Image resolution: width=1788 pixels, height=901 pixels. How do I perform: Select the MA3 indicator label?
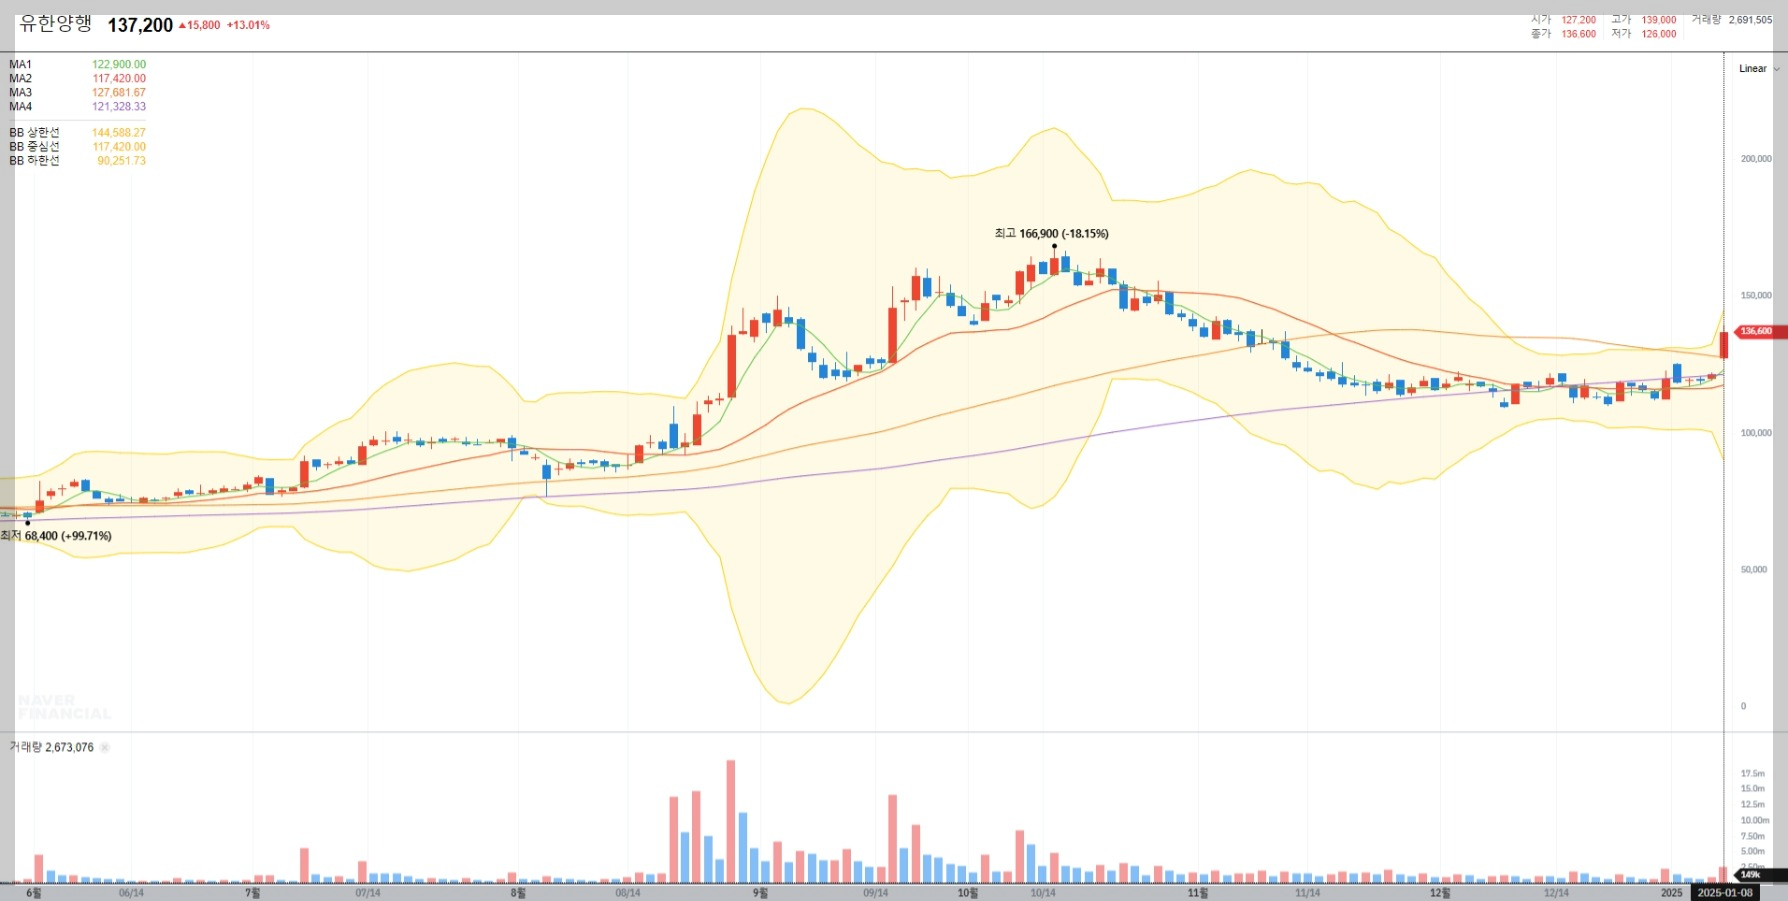point(20,92)
